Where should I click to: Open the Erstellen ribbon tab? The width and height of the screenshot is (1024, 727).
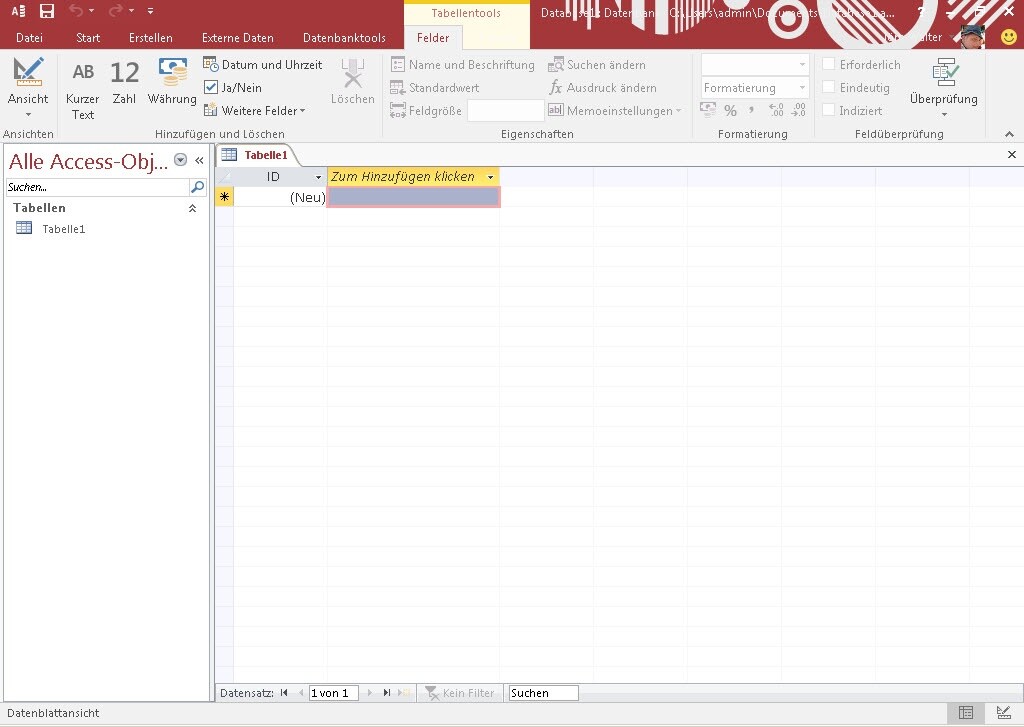click(150, 38)
